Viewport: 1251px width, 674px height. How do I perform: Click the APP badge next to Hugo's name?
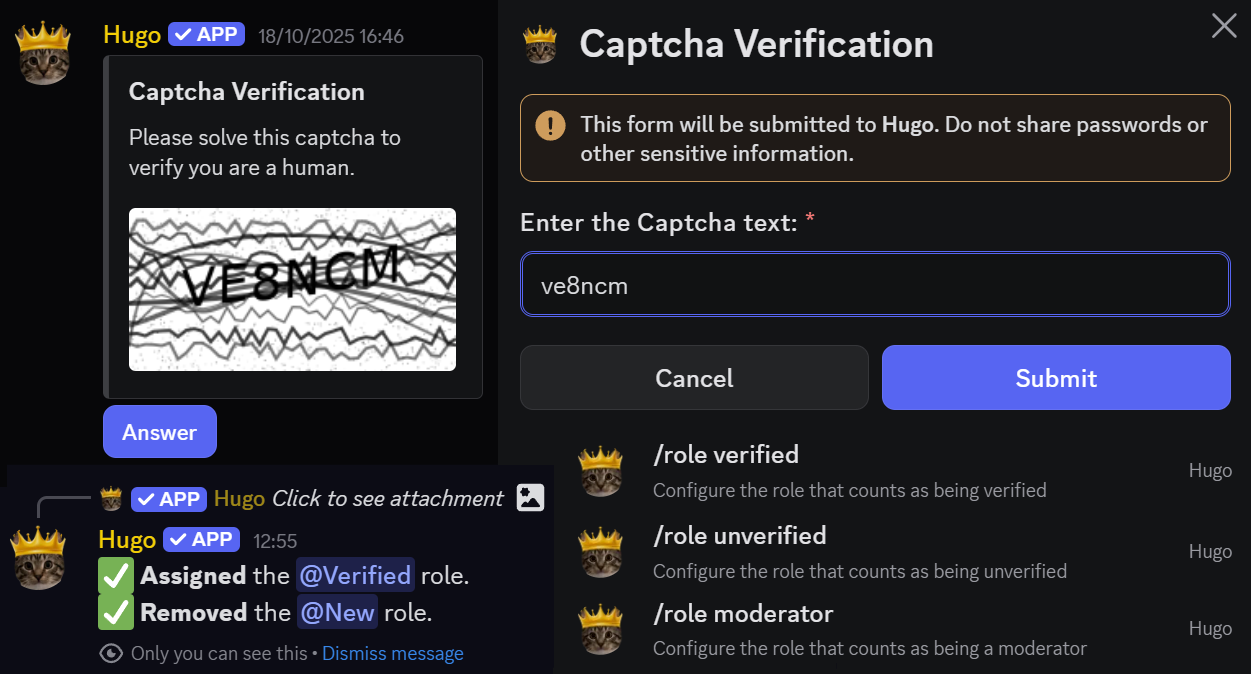[206, 33]
